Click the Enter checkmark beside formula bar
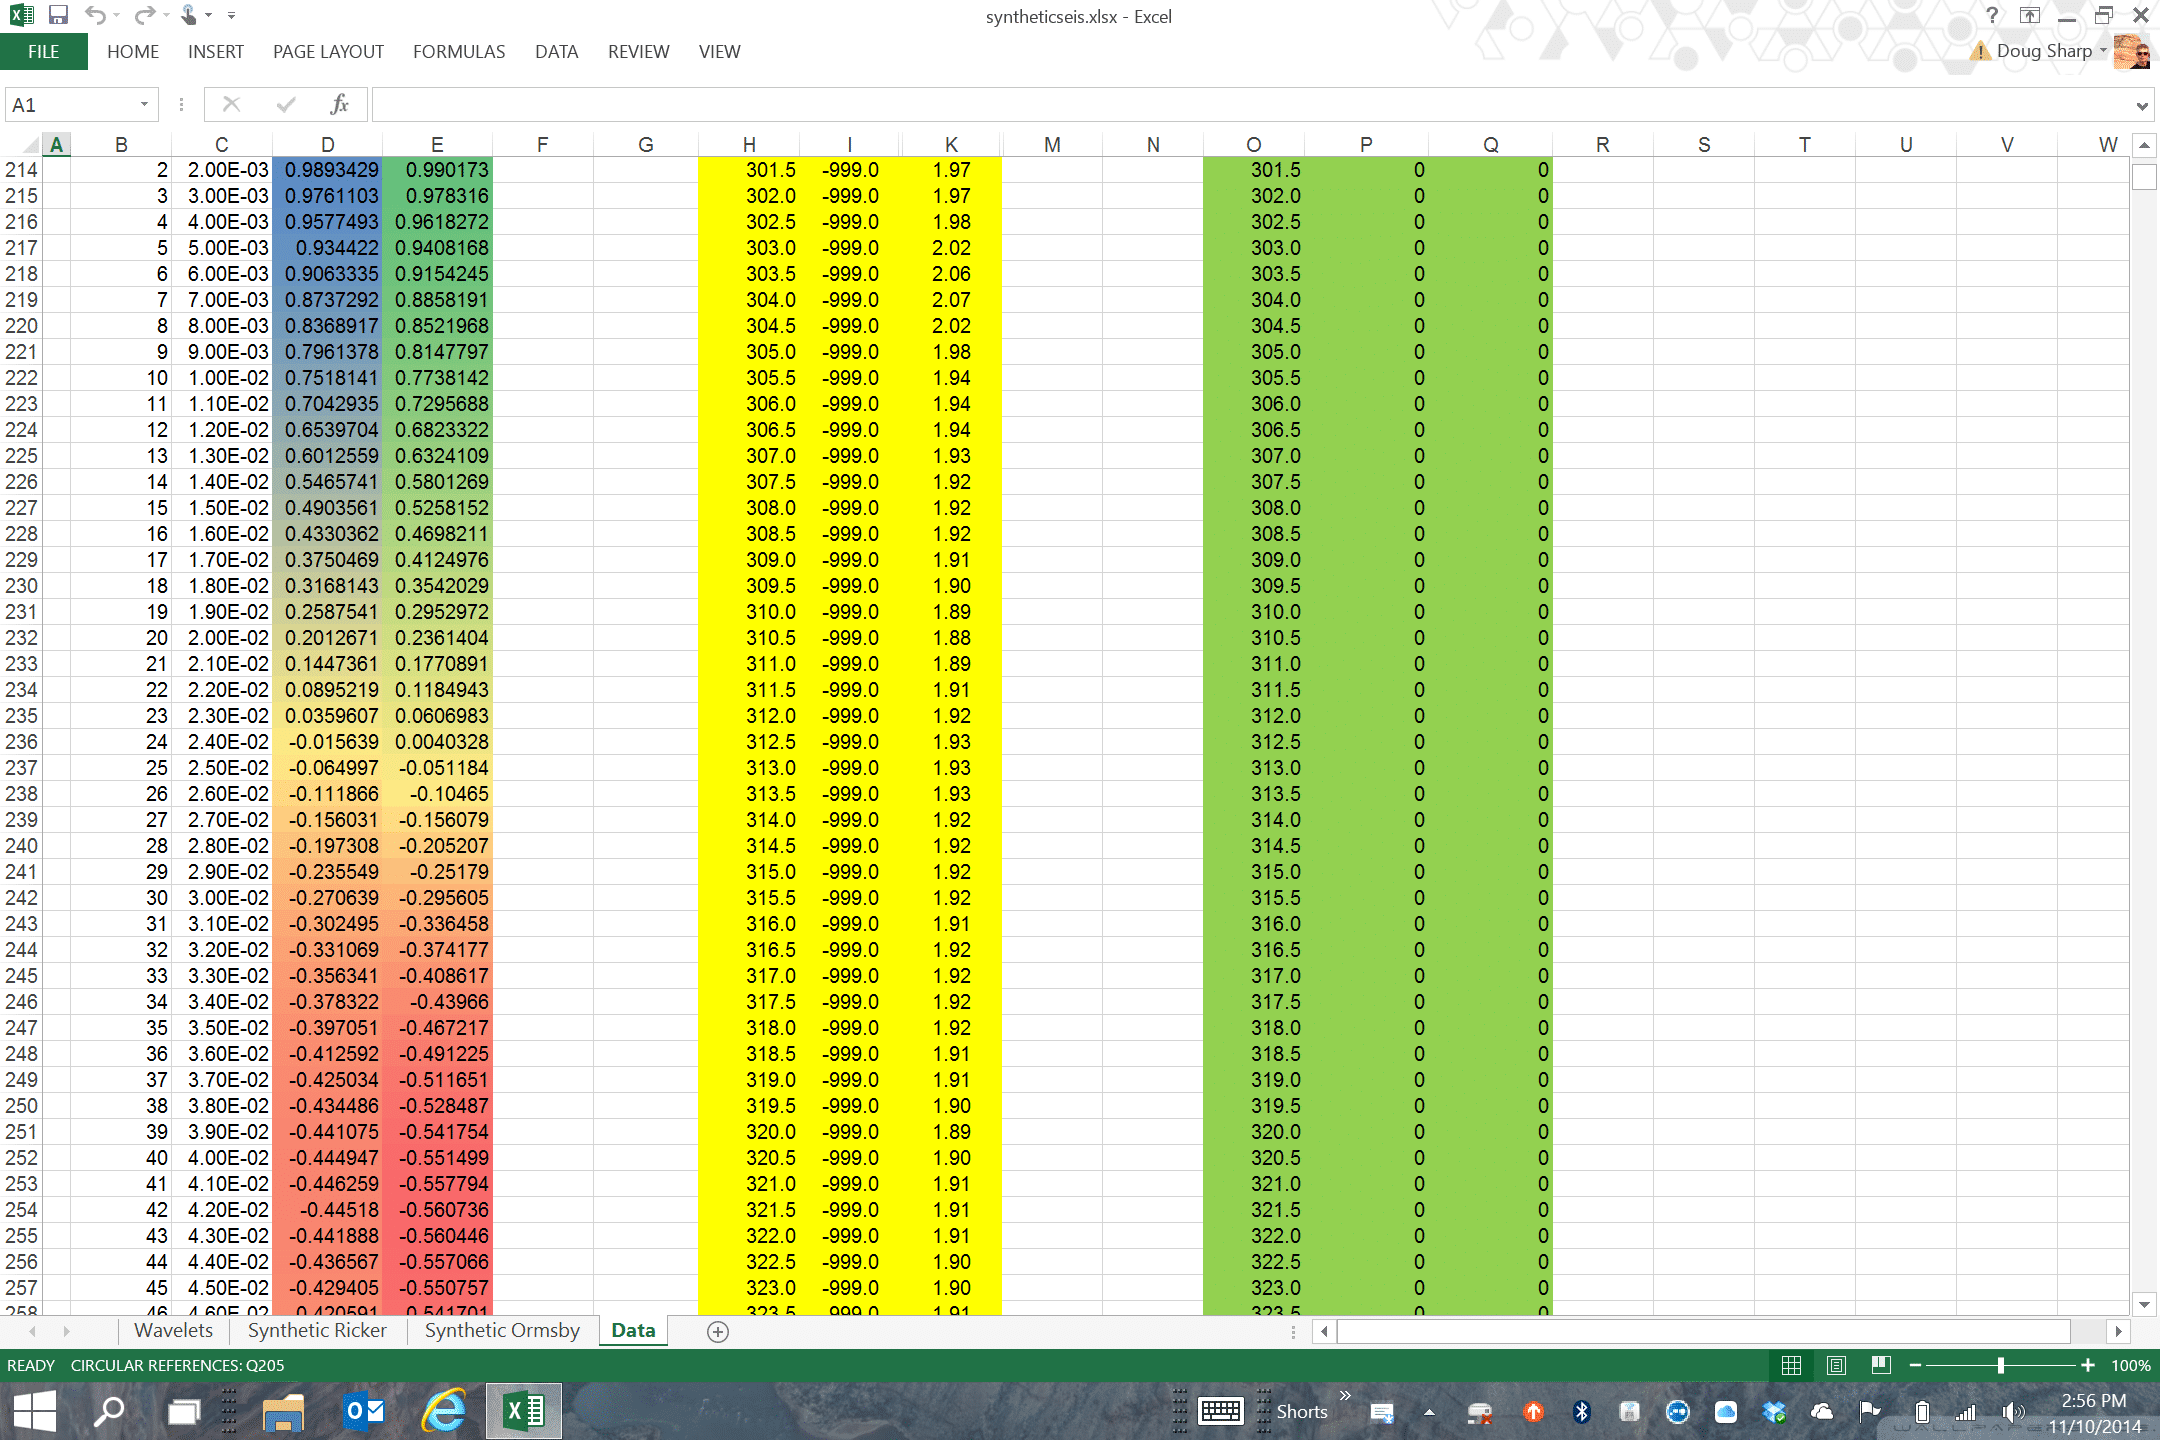The width and height of the screenshot is (2160, 1440). tap(286, 104)
